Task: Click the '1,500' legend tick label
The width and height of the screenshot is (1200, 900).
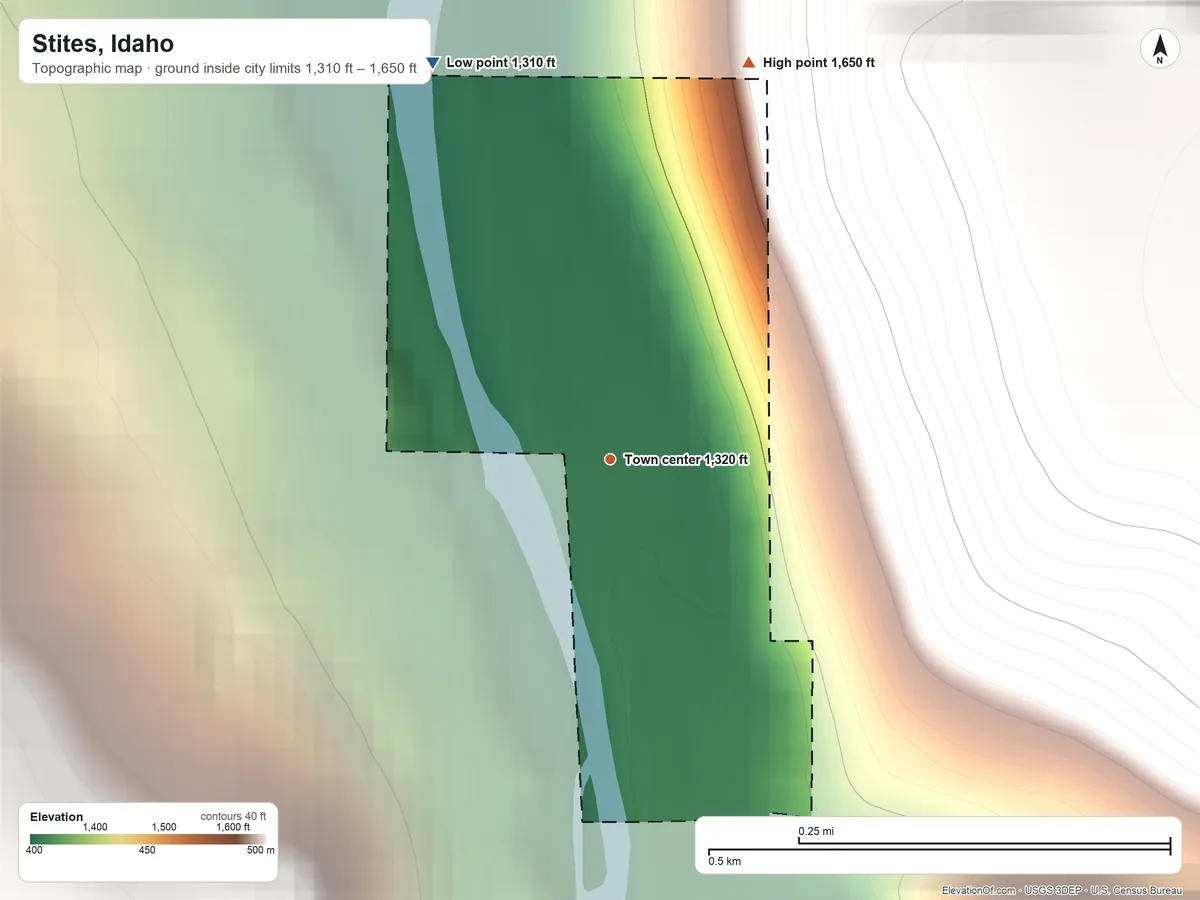Action: click(x=163, y=827)
